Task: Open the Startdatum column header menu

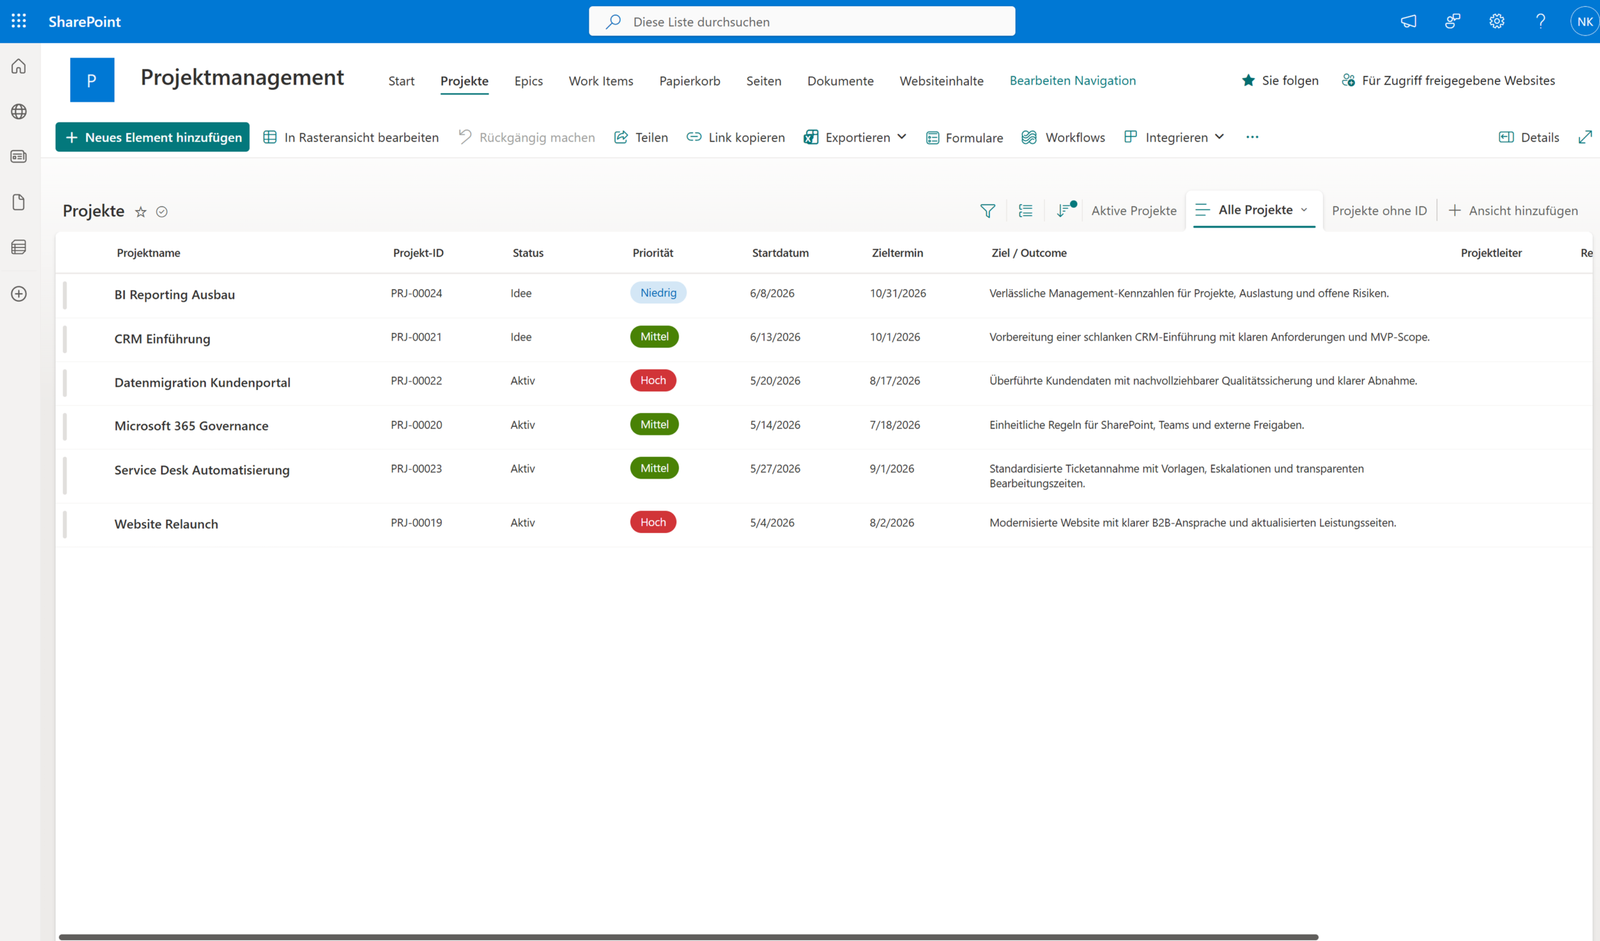Action: 780,253
